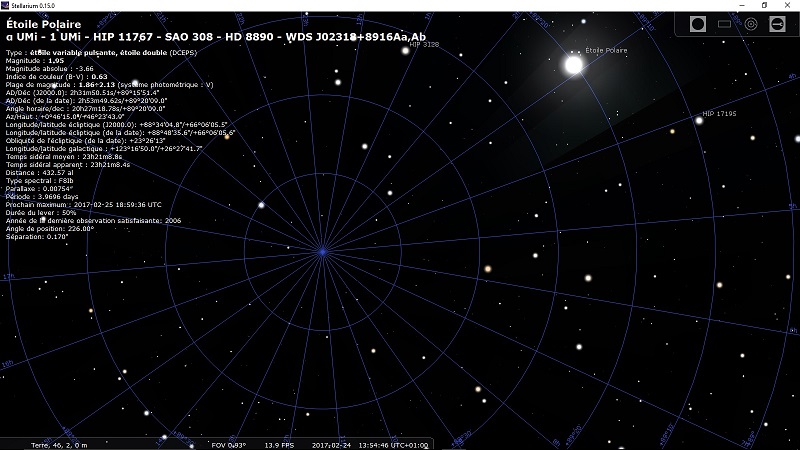Close the Stellarium window
Image resolution: width=800 pixels, height=450 pixels.
788,5
